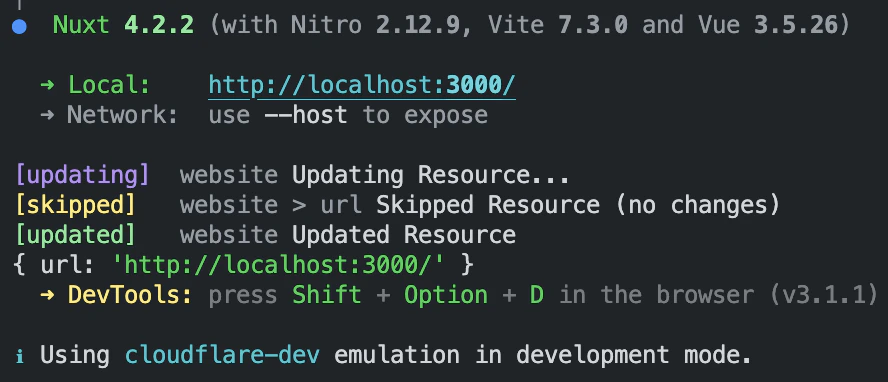Open the http://localhost:3000/ Local link
Viewport: 888px width, 382px height.
362,85
